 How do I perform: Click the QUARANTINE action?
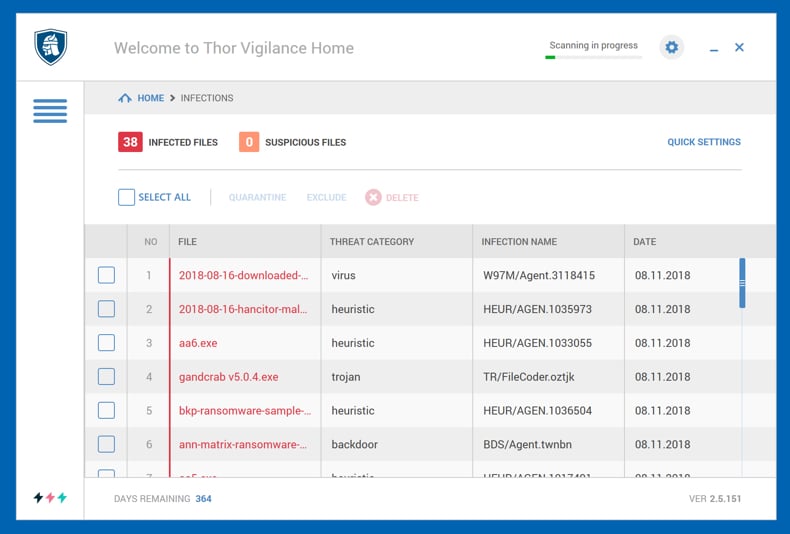click(x=257, y=197)
